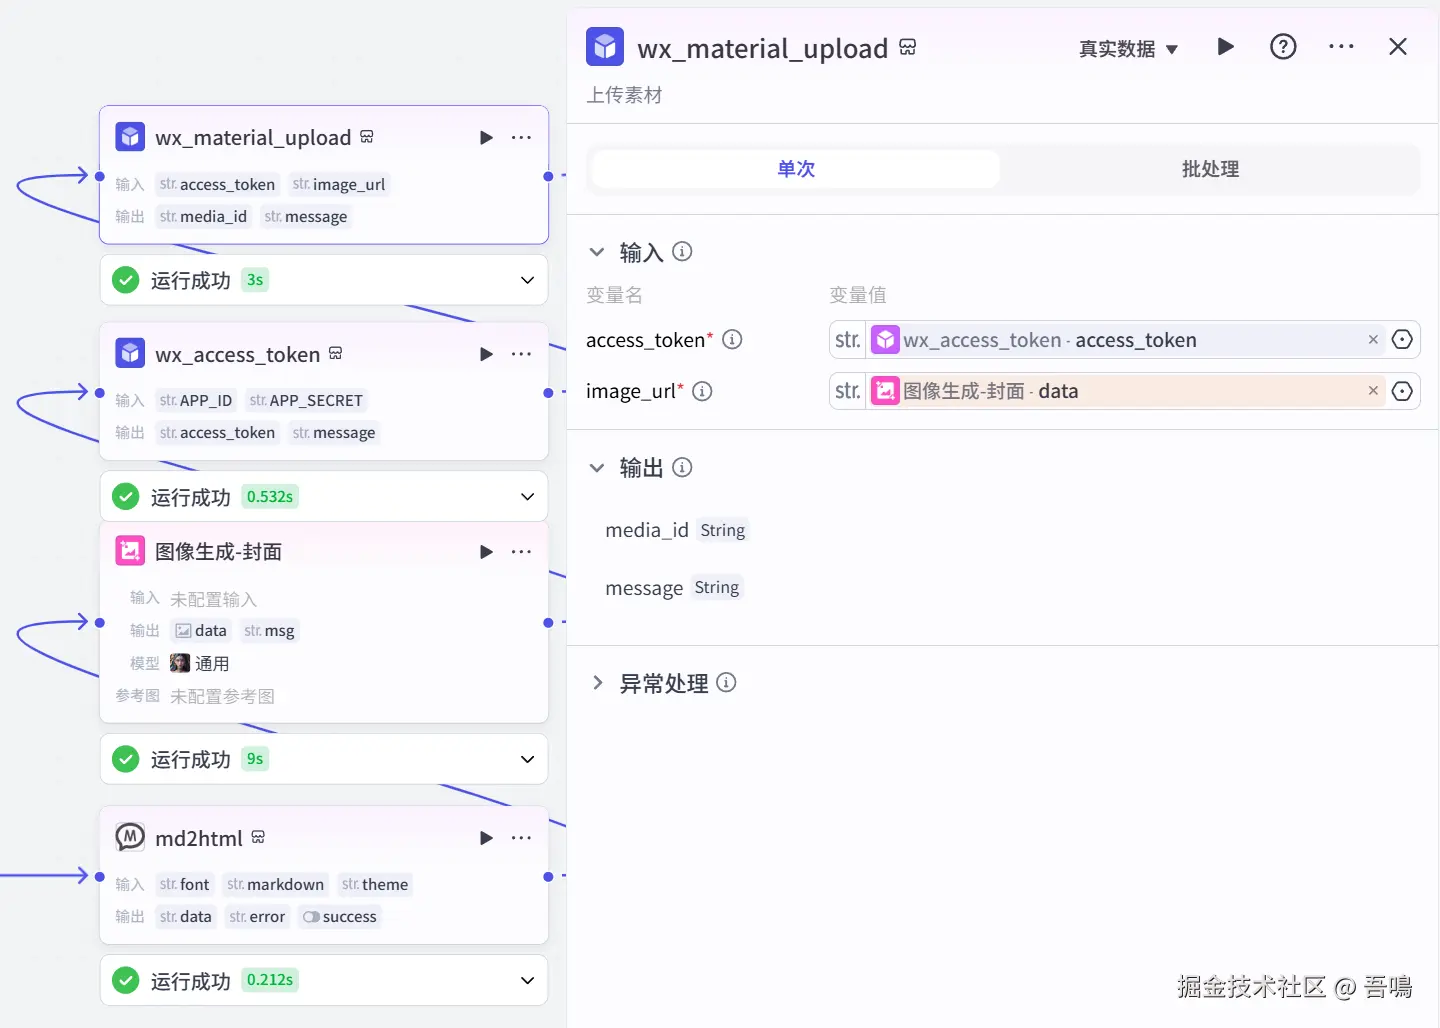The image size is (1440, 1028).
Task: Open more options in side panel header
Action: click(x=1341, y=46)
